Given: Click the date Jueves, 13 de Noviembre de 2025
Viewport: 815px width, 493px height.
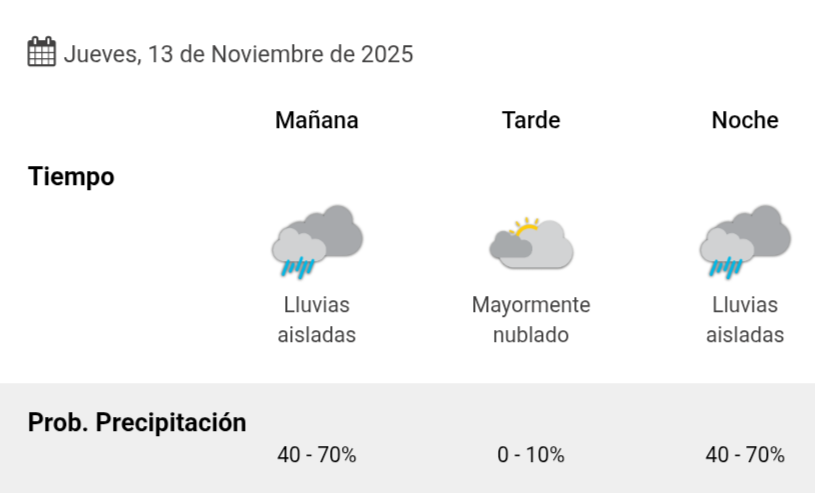Looking at the screenshot, I should click(238, 54).
